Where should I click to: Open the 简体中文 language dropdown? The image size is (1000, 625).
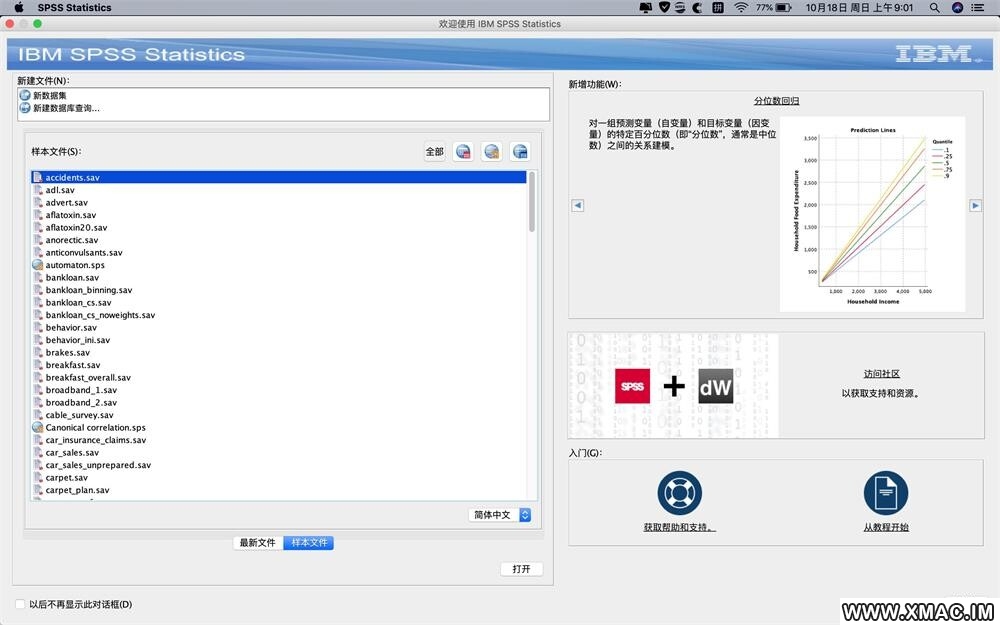coord(499,515)
